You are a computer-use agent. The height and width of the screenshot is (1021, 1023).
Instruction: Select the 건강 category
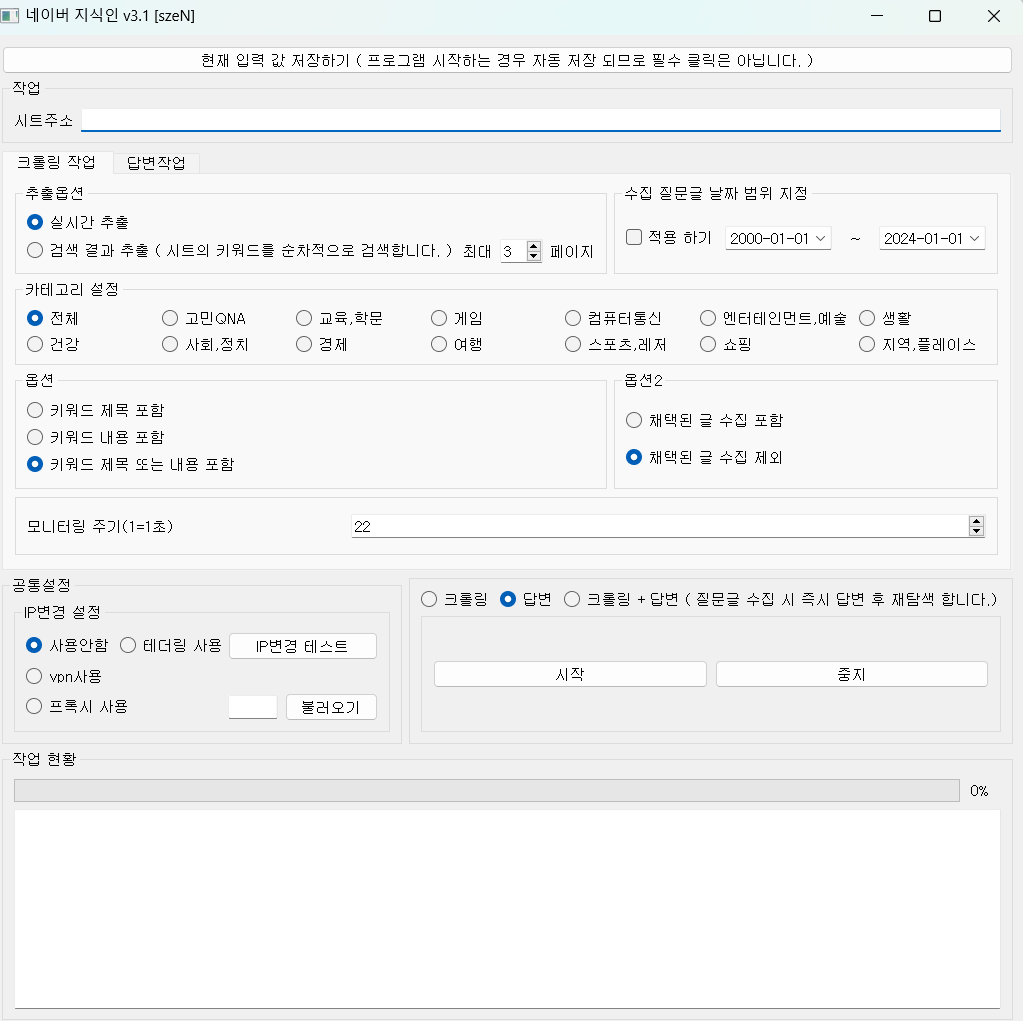(53, 344)
